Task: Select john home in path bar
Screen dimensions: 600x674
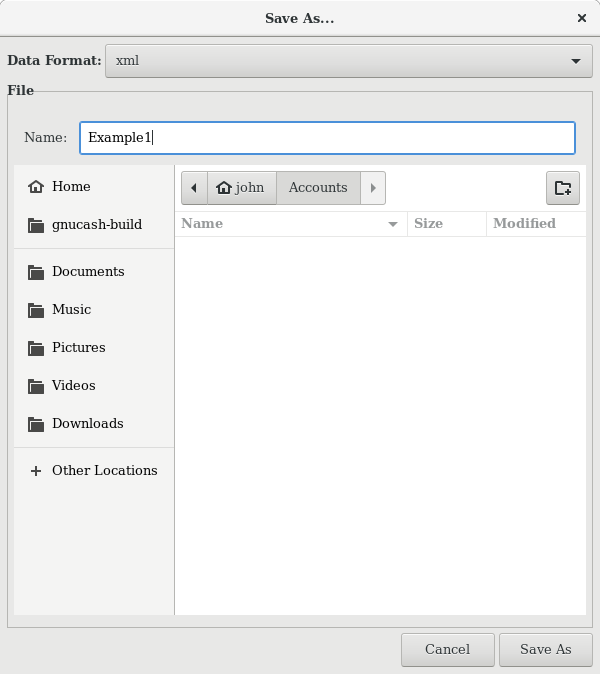Action: [x=241, y=188]
